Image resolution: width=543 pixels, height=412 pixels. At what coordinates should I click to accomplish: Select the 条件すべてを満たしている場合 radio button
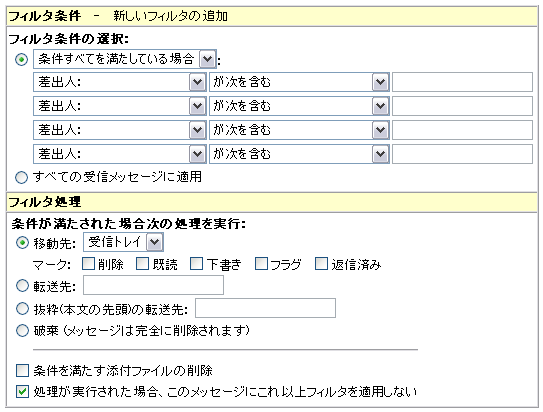point(21,60)
